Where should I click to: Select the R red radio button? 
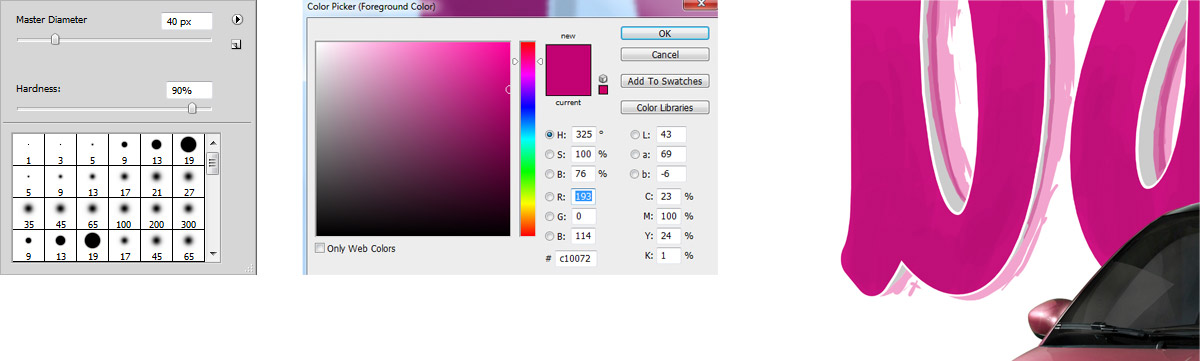pyautogui.click(x=550, y=196)
